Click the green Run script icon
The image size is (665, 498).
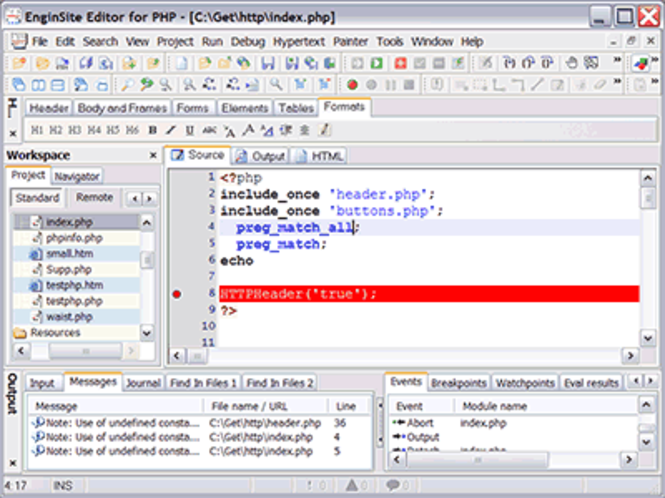376,63
